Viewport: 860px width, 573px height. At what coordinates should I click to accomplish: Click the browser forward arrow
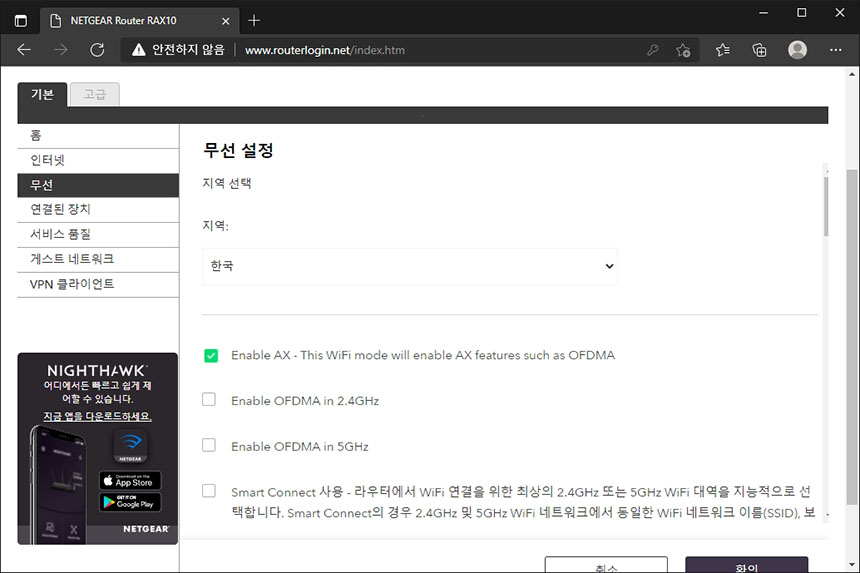(x=60, y=50)
